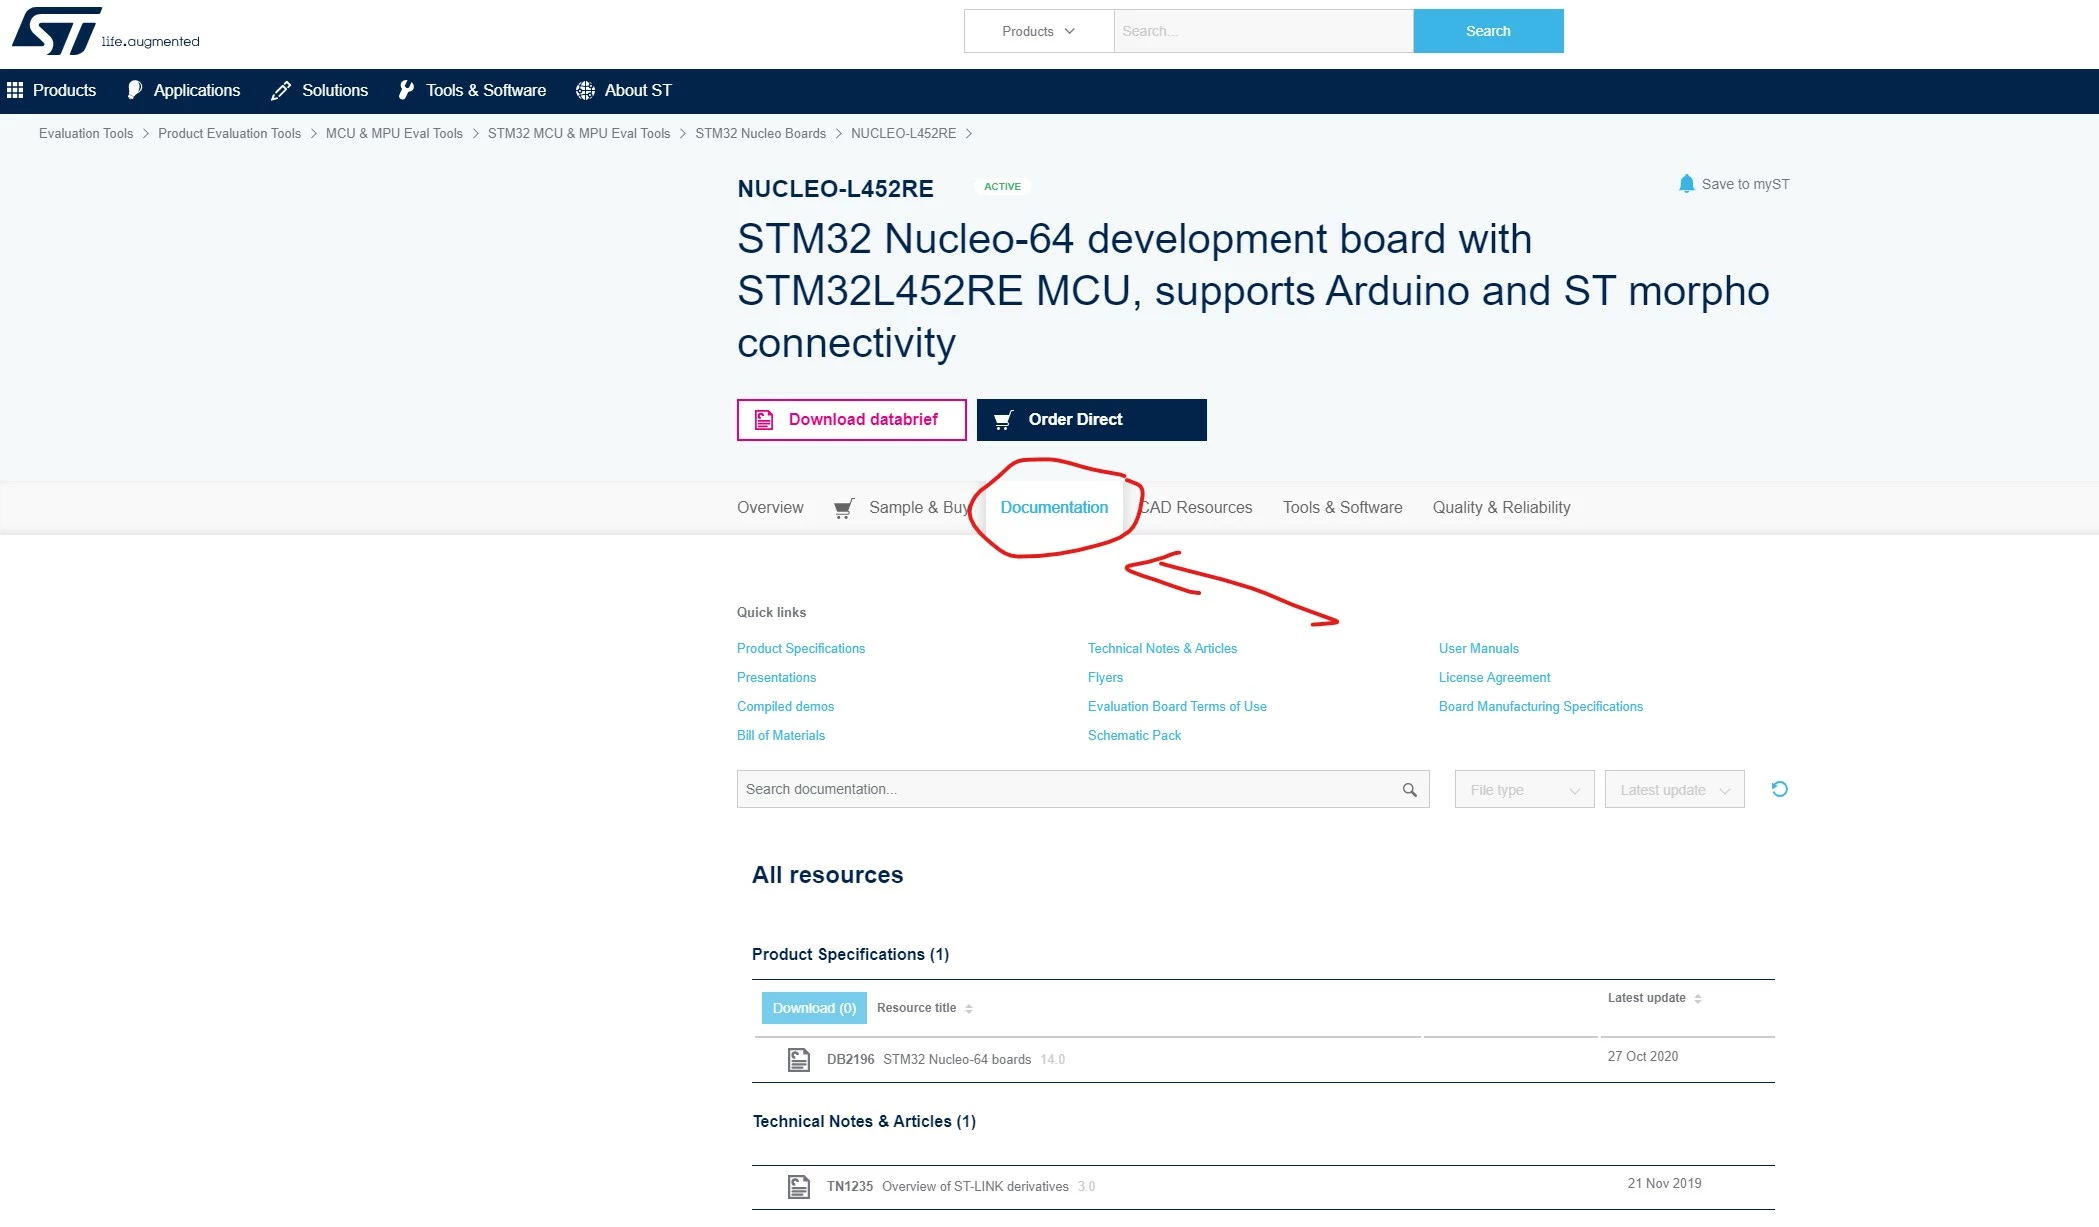This screenshot has height=1227, width=2099.
Task: Click the documentation search magnifier icon
Action: 1409,790
